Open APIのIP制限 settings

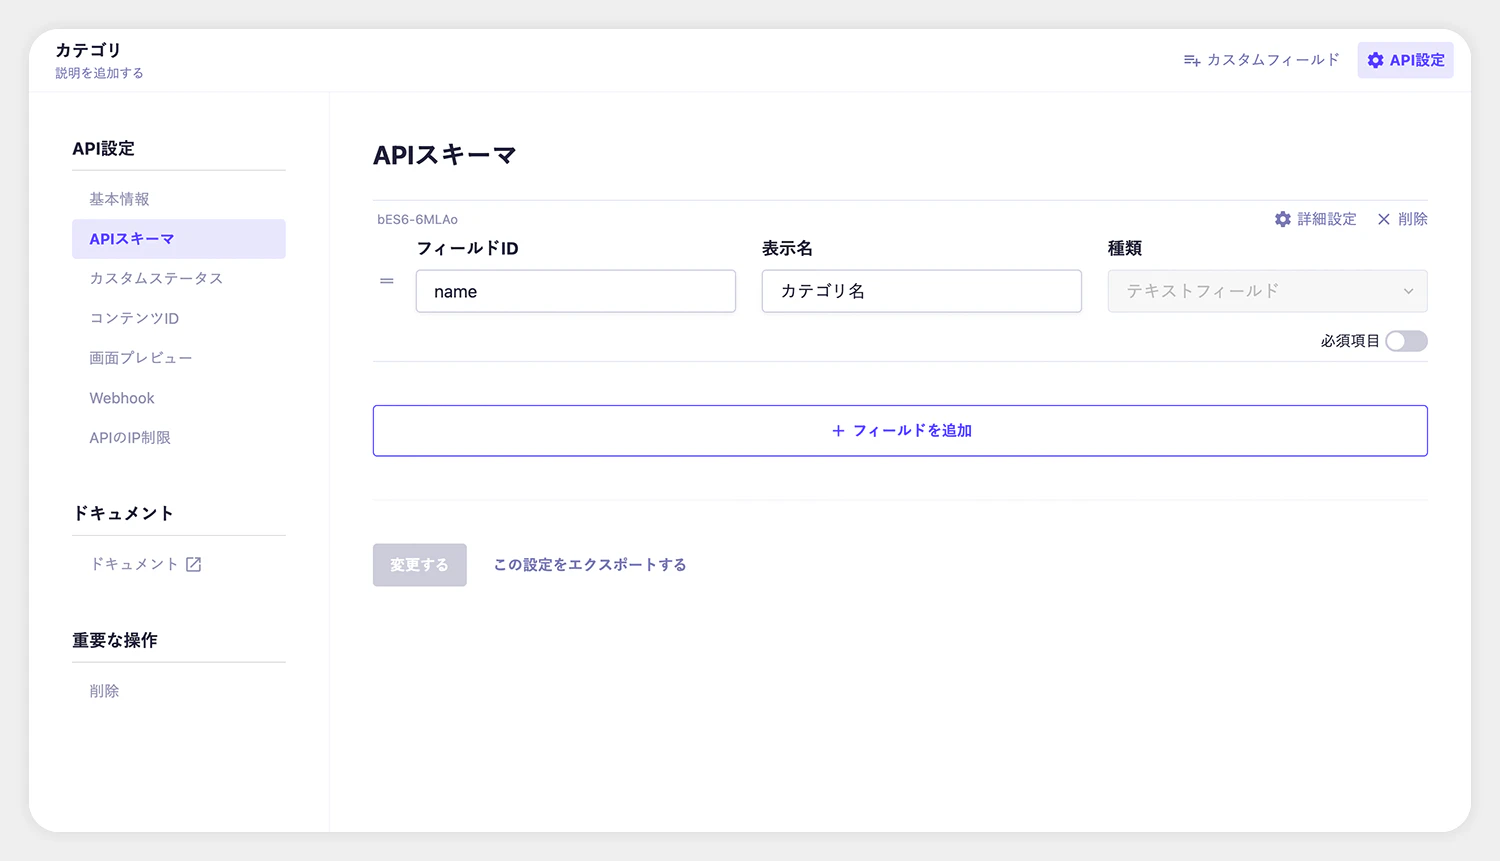130,437
